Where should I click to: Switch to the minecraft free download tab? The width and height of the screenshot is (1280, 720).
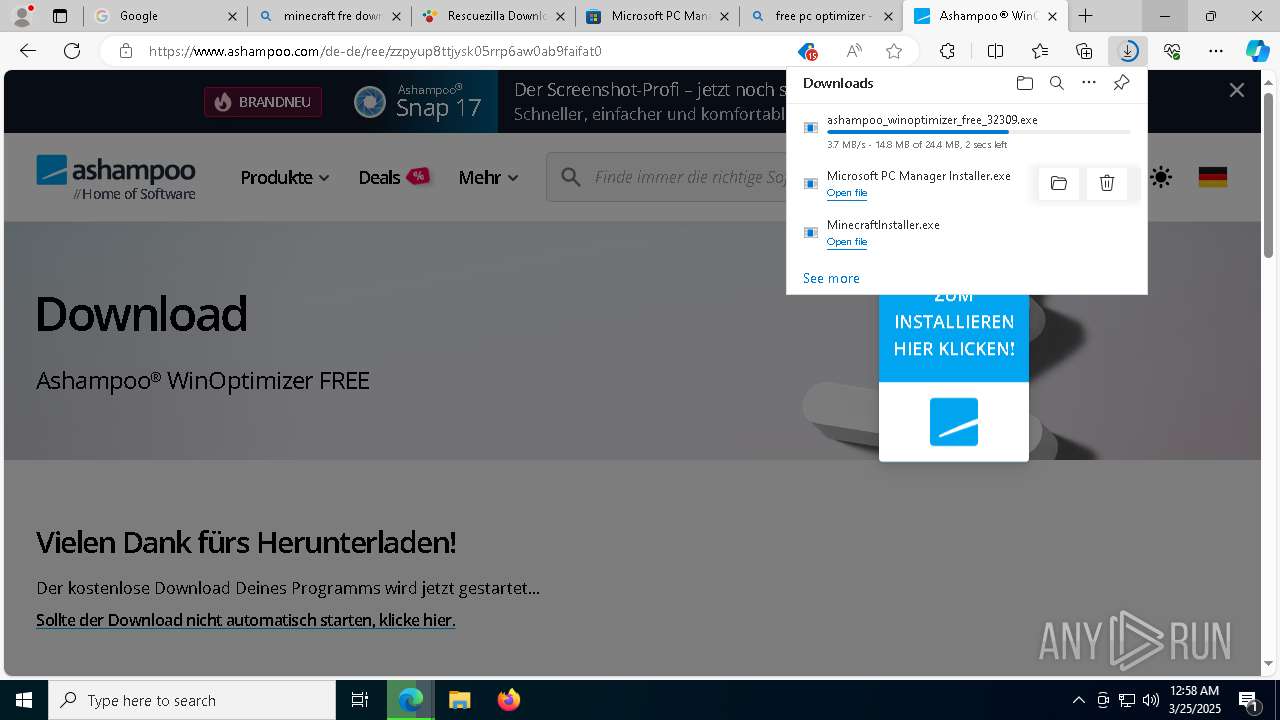tap(329, 16)
